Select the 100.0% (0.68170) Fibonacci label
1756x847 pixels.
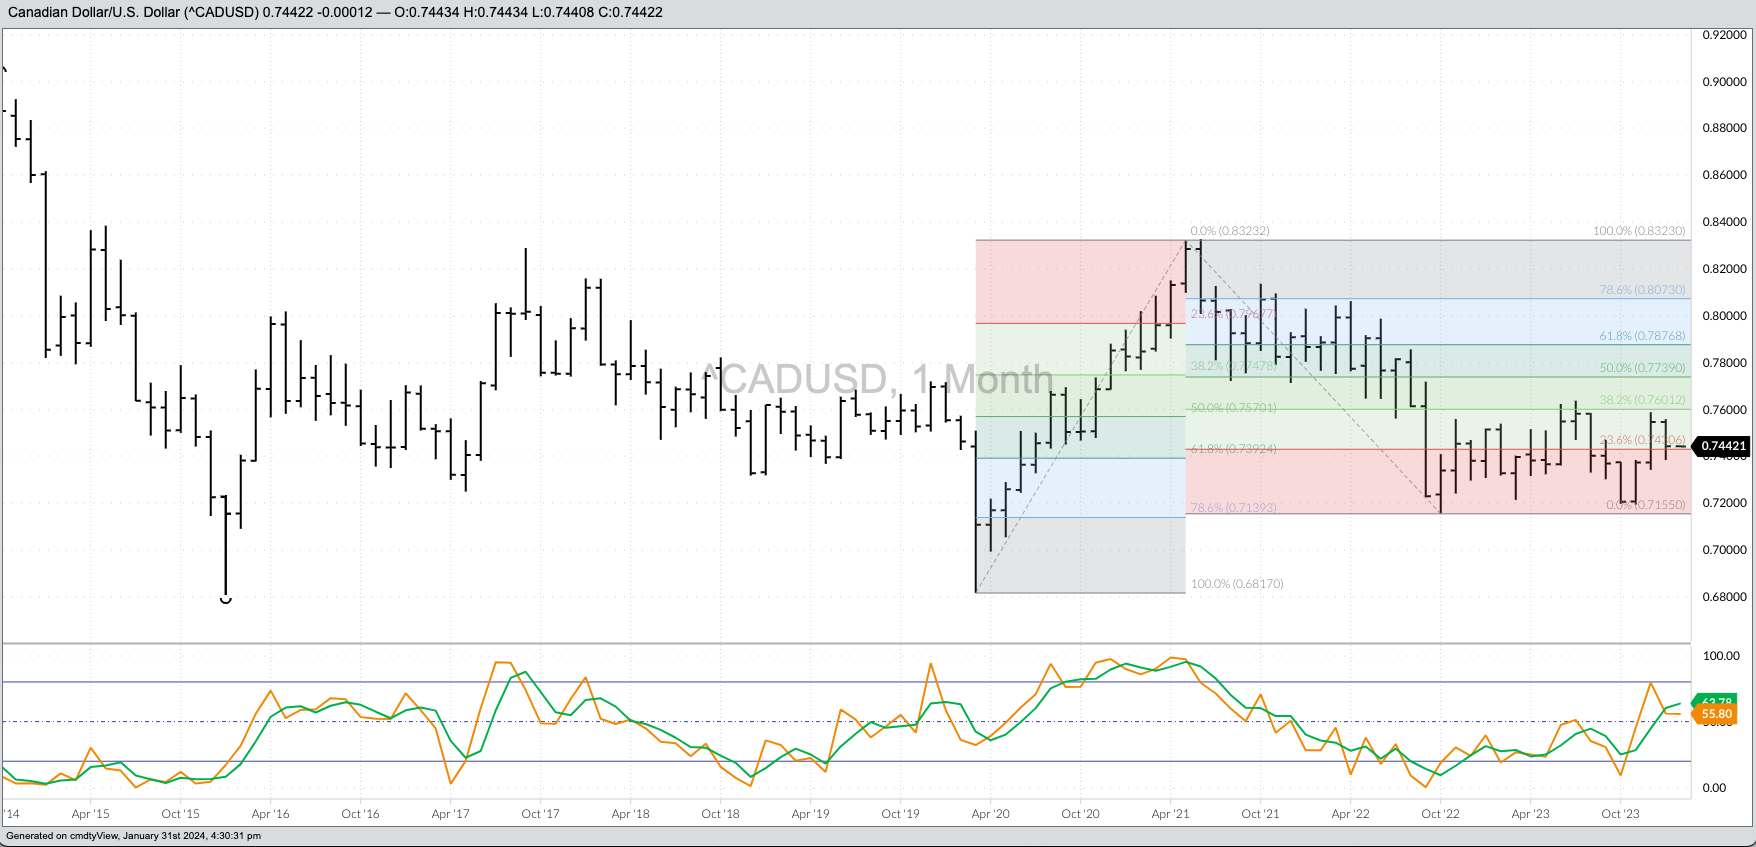[x=1237, y=584]
